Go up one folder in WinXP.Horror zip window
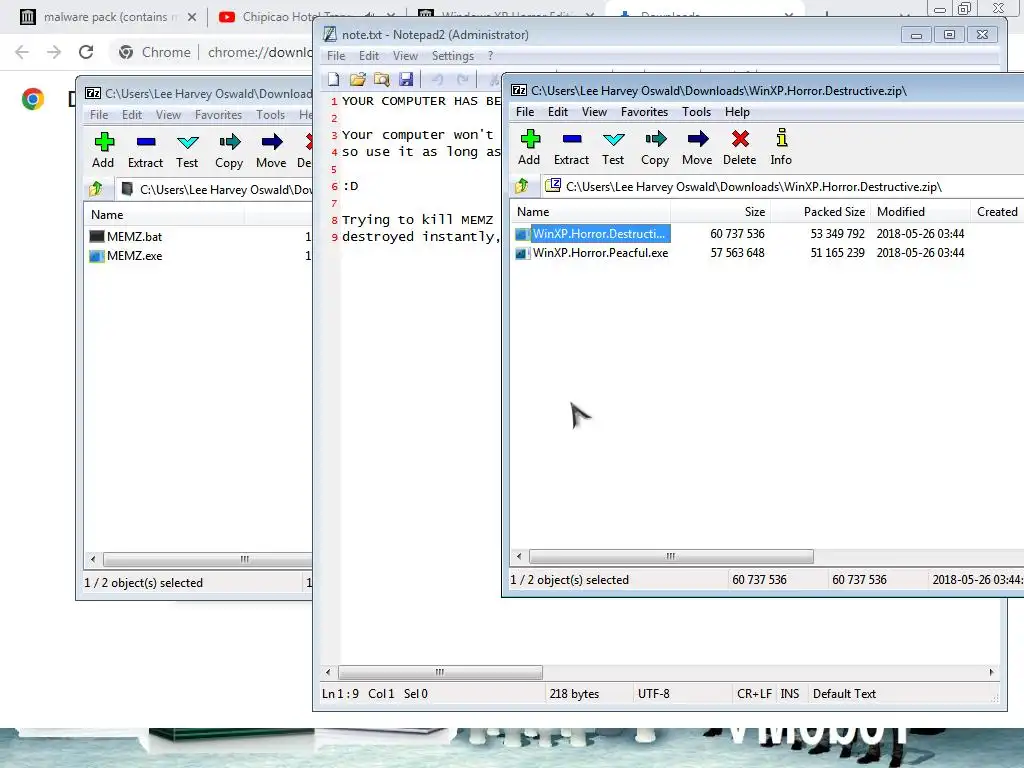This screenshot has height=768, width=1024. (x=521, y=186)
